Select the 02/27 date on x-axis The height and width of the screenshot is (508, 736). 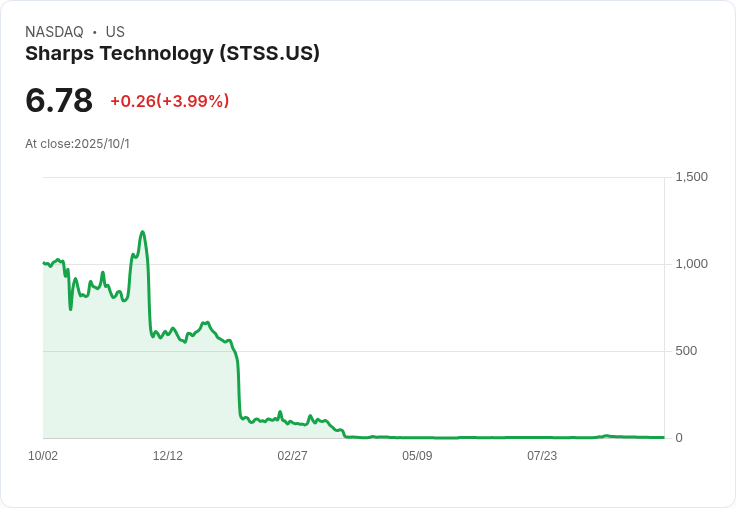point(292,456)
